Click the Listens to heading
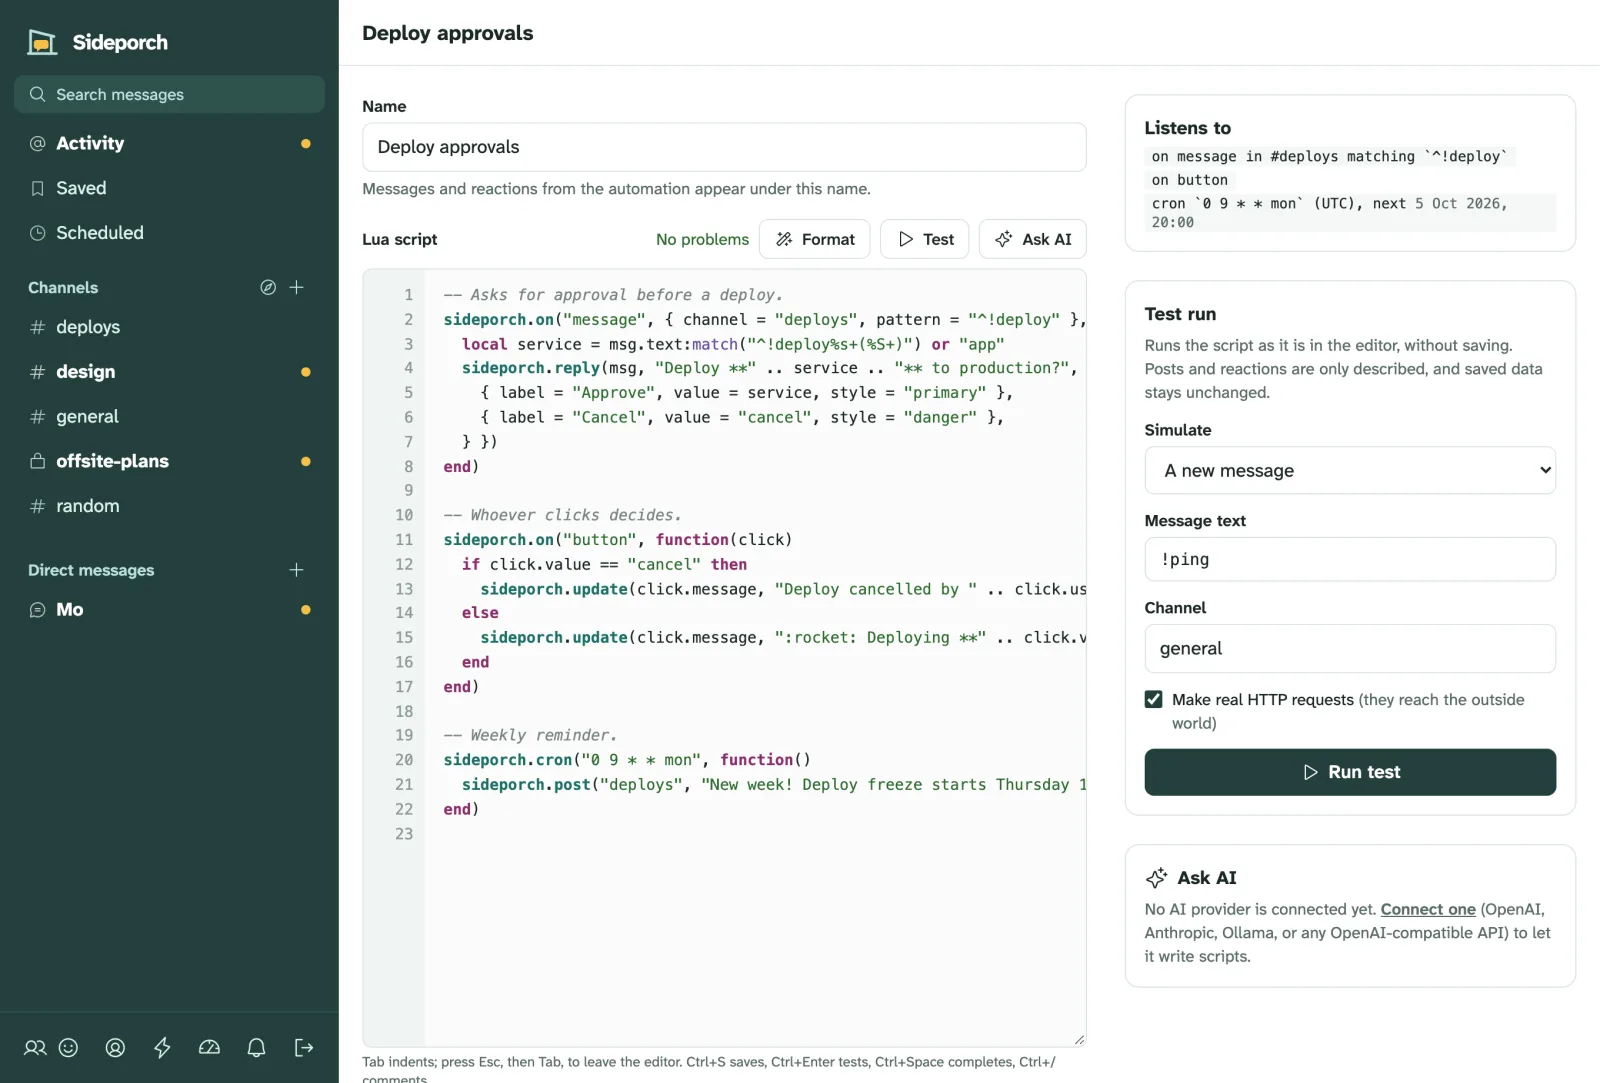This screenshot has height=1083, width=1600. [1188, 128]
